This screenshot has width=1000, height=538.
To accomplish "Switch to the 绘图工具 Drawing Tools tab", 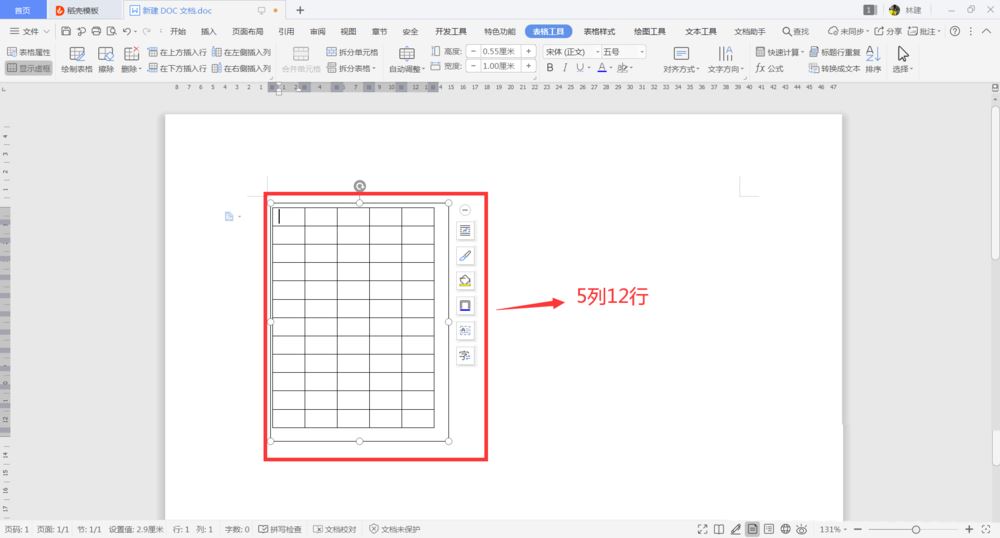I will coord(649,31).
